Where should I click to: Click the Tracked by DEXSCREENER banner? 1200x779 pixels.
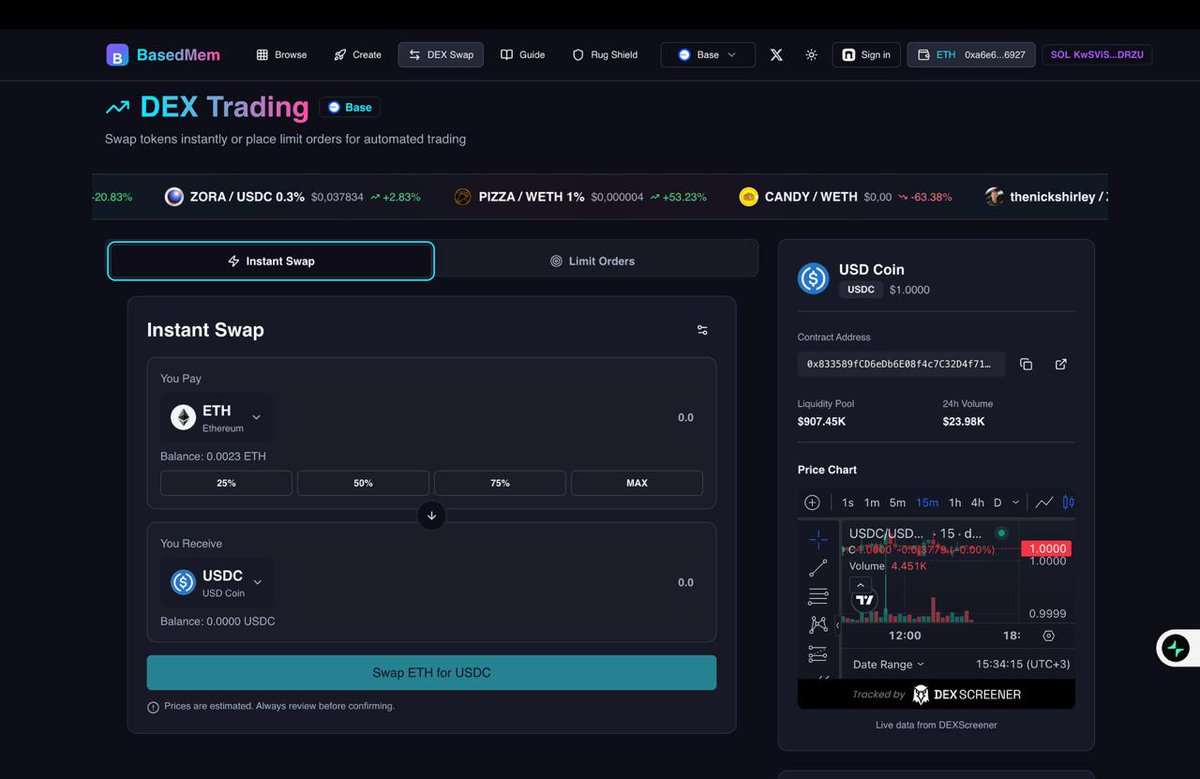click(x=936, y=694)
